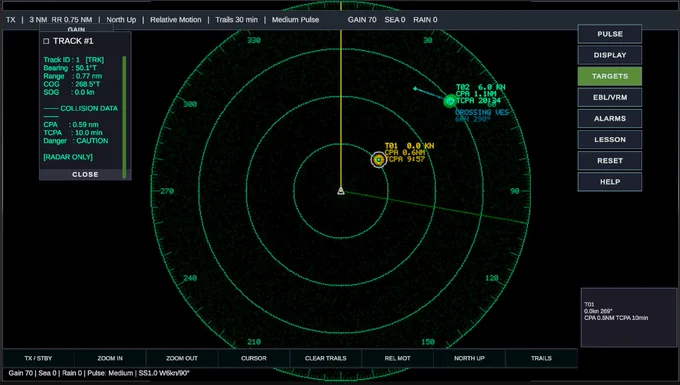Screen dimensions: 680x385
Task: Toggle NORTH UP orientation
Action: pyautogui.click(x=469, y=358)
